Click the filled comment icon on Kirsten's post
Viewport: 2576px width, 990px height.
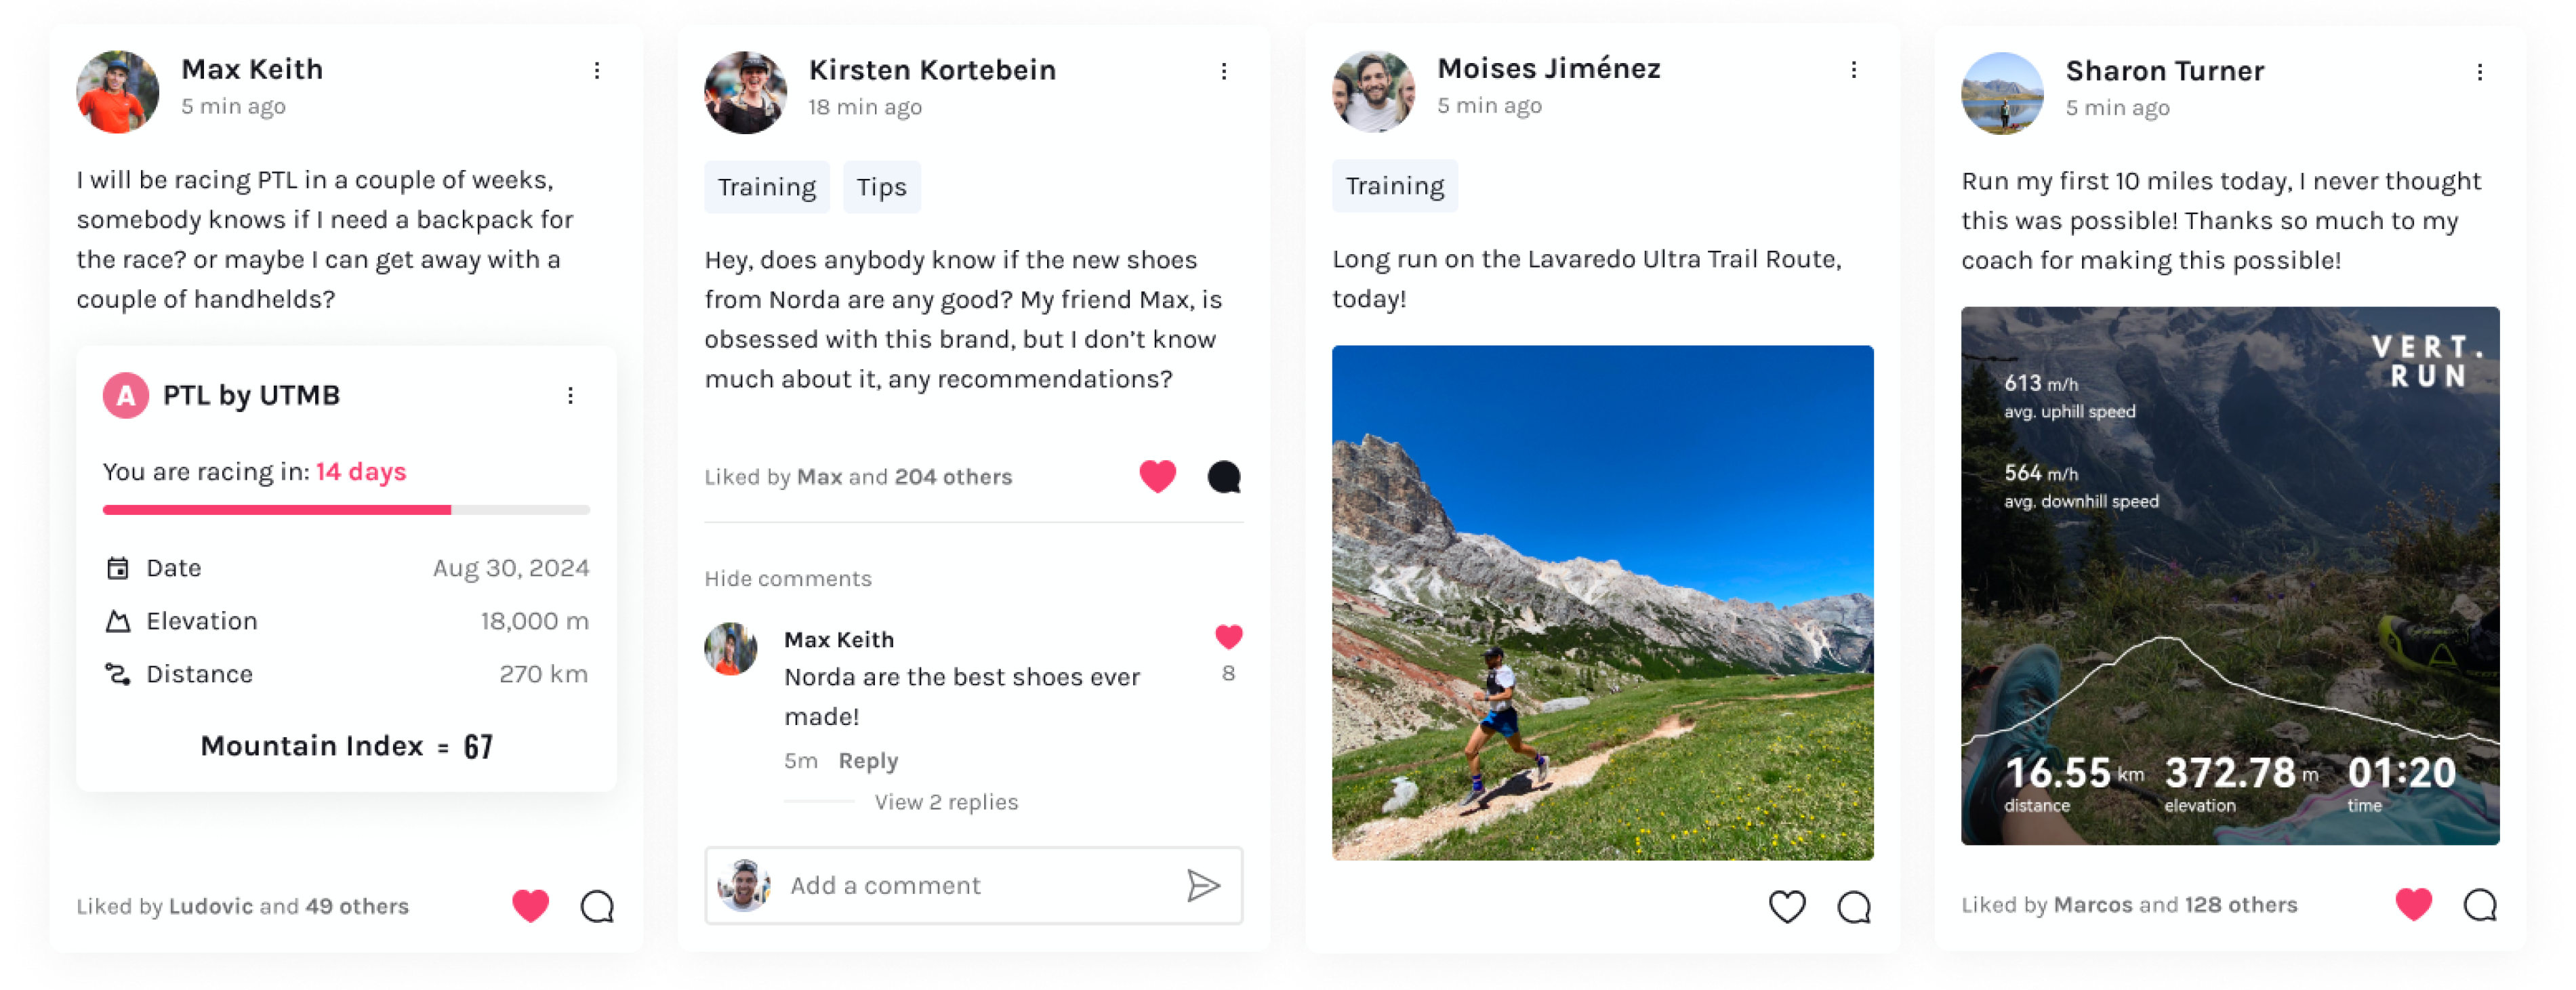1223,477
